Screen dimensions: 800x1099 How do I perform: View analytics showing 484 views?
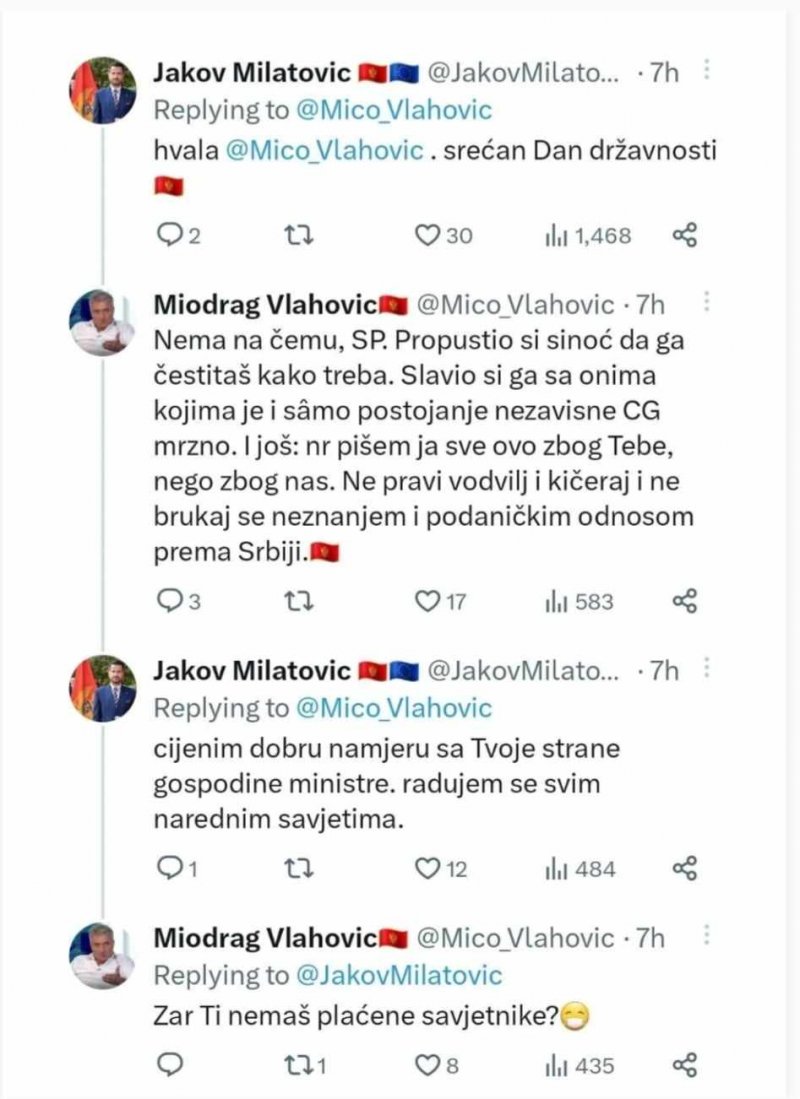[x=579, y=868]
